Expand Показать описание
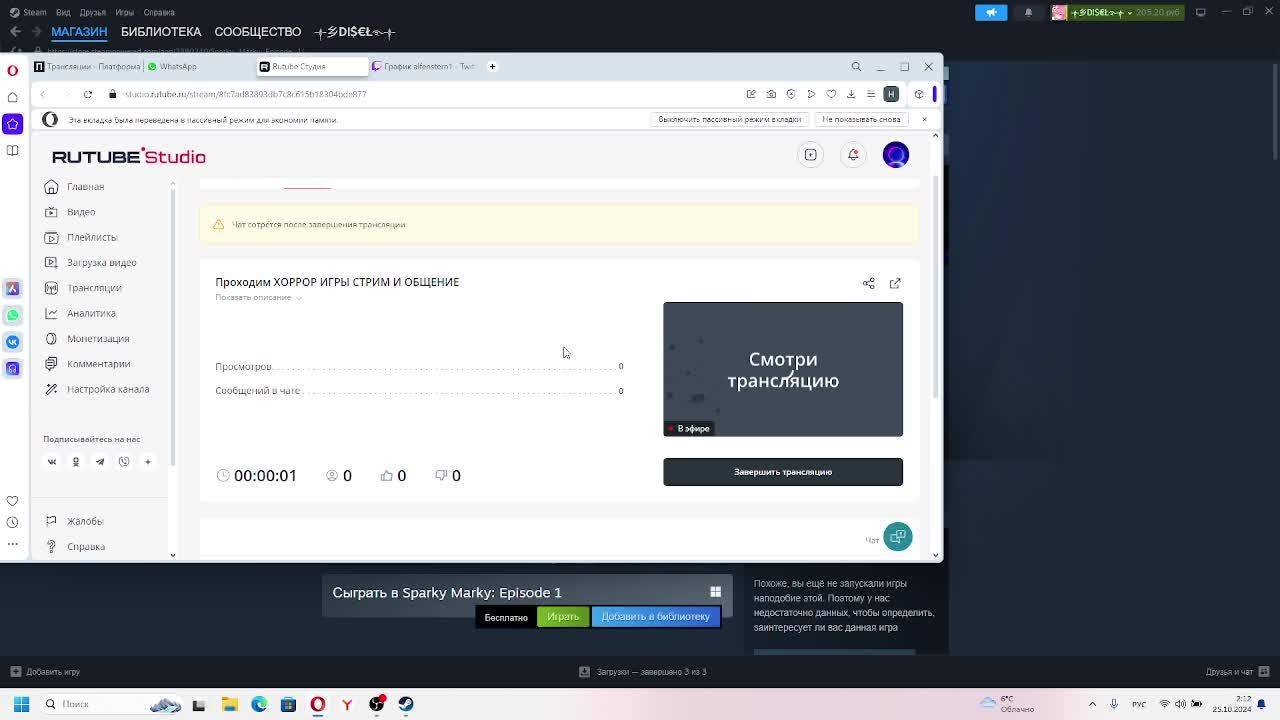 (x=258, y=297)
